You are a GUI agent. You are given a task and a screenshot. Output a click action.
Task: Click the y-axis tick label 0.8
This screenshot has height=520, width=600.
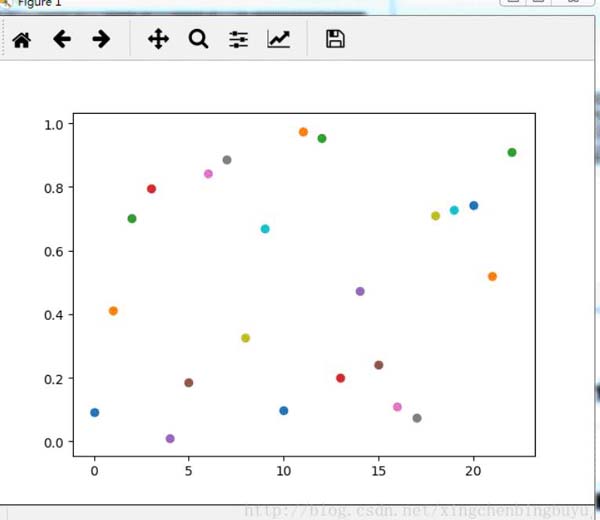tap(54, 188)
